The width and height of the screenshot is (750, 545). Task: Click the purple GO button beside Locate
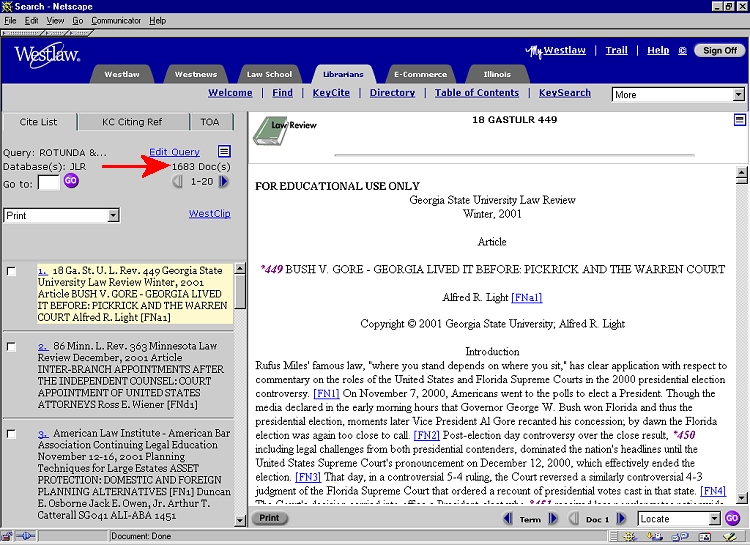(x=732, y=518)
